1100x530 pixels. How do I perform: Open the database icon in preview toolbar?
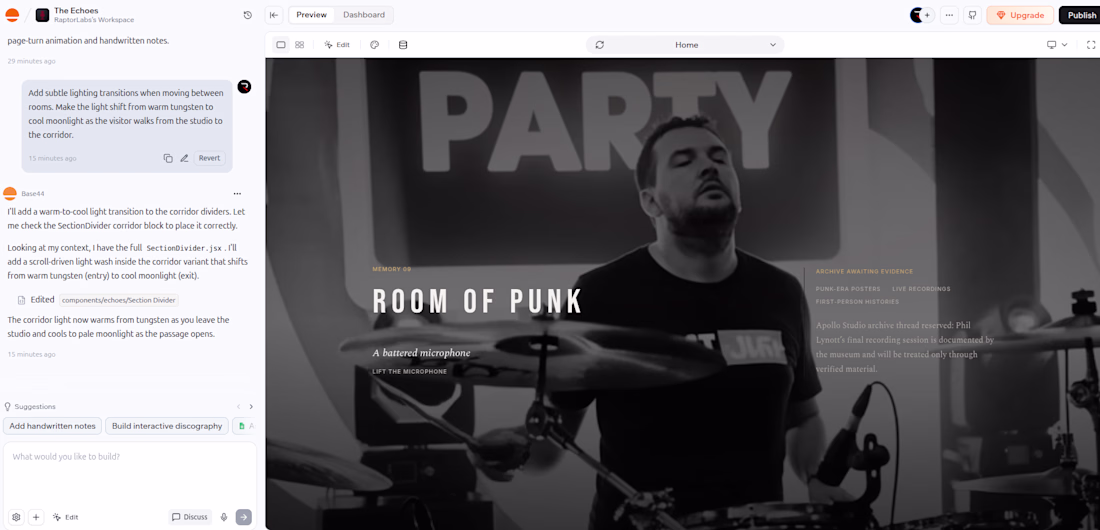[x=403, y=45]
